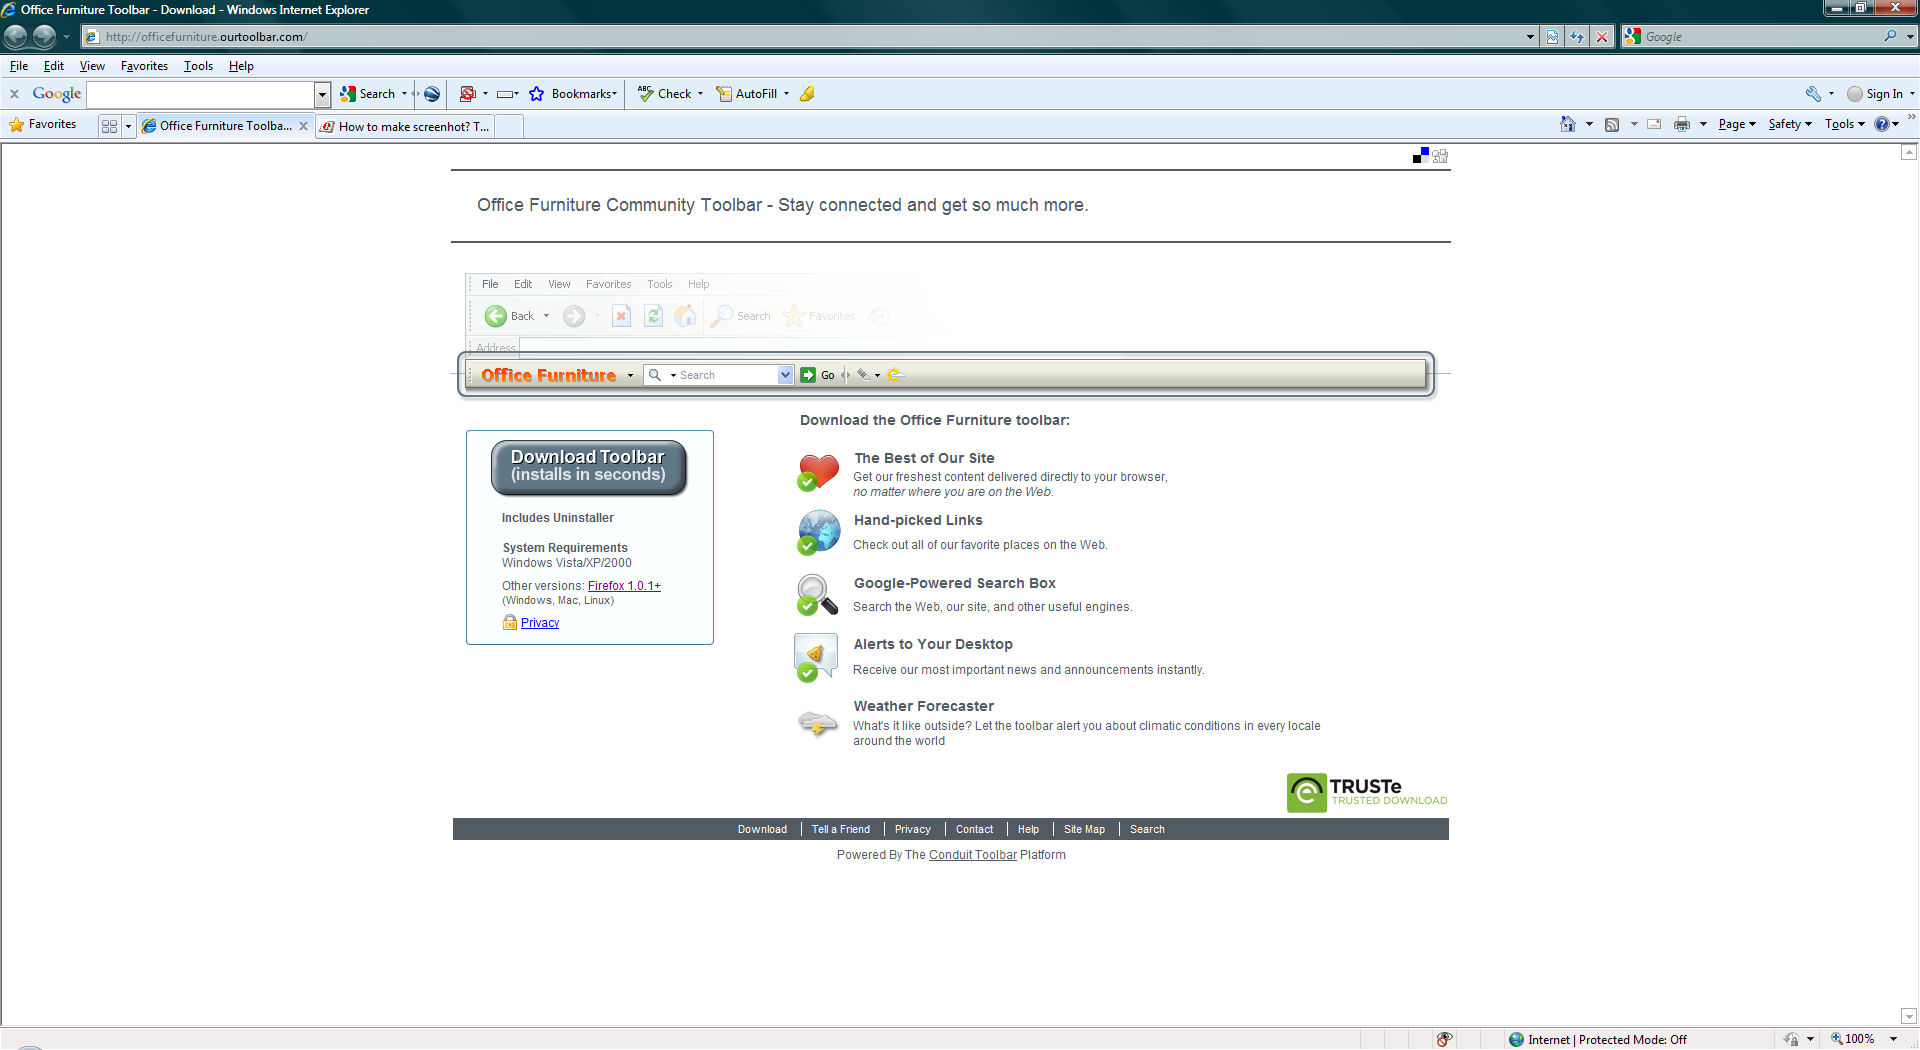Click inside the Google Toolbar search field
Viewport: 1920px width, 1050px height.
201,94
